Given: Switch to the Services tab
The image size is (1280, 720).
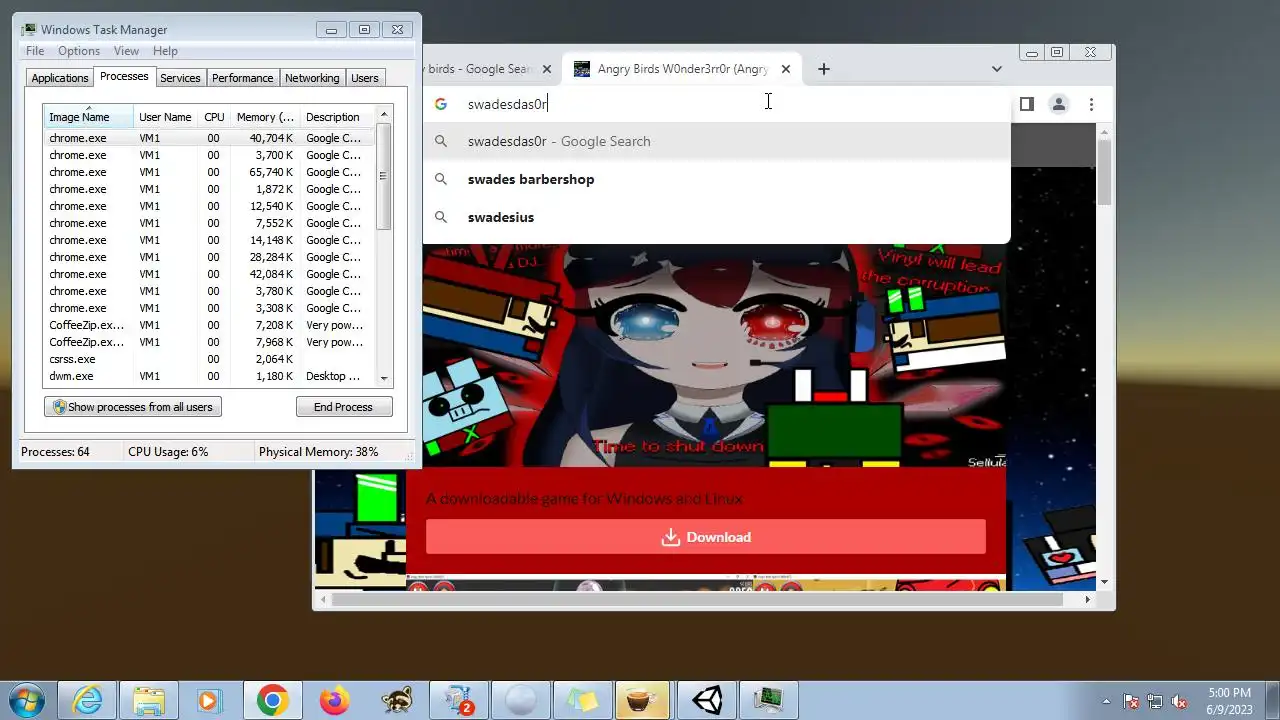Looking at the screenshot, I should (x=180, y=78).
